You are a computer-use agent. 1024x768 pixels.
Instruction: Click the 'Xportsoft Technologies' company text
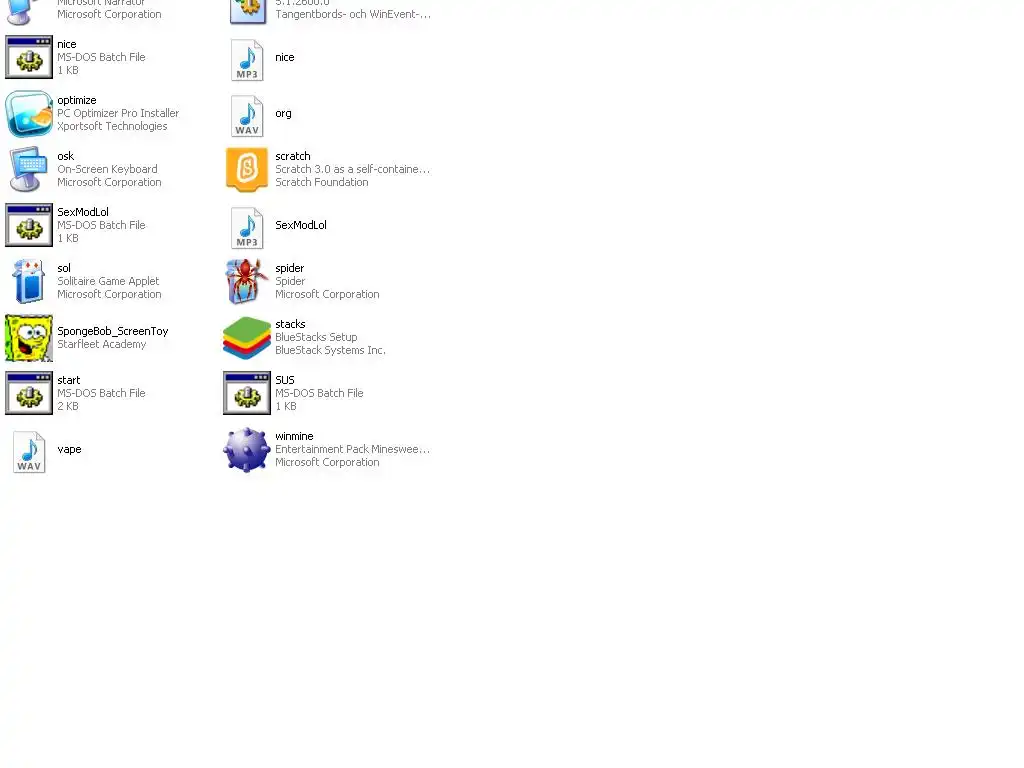pyautogui.click(x=112, y=126)
